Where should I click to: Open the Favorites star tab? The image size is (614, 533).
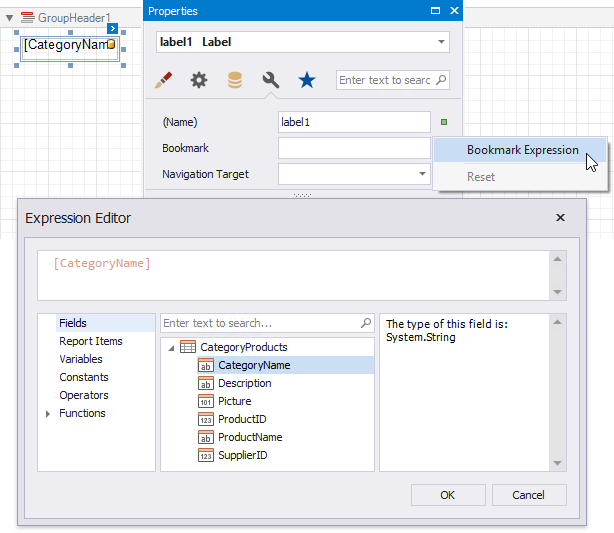[307, 80]
